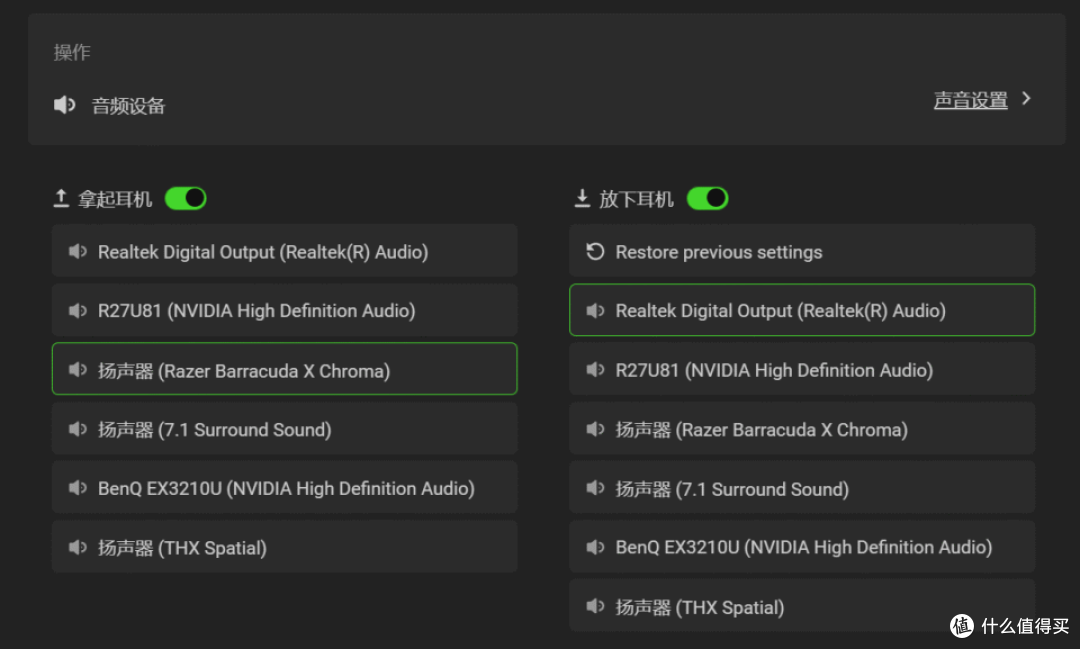
Task: Click the 操作 section heading
Action: point(72,52)
